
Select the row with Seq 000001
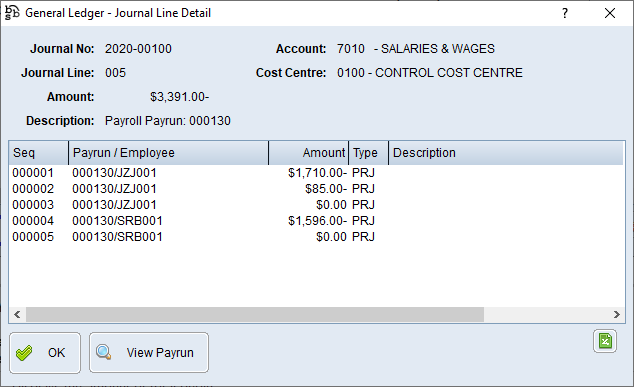tap(316, 173)
